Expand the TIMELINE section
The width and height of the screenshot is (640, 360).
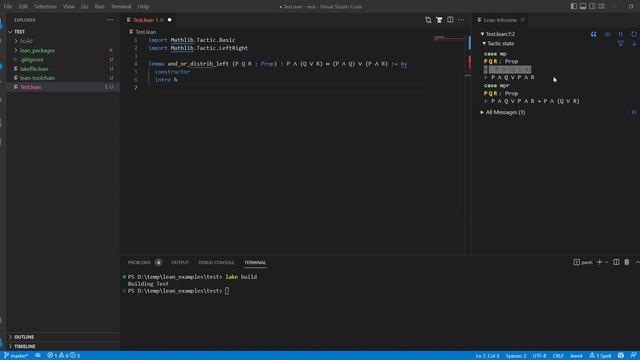(x=24, y=346)
